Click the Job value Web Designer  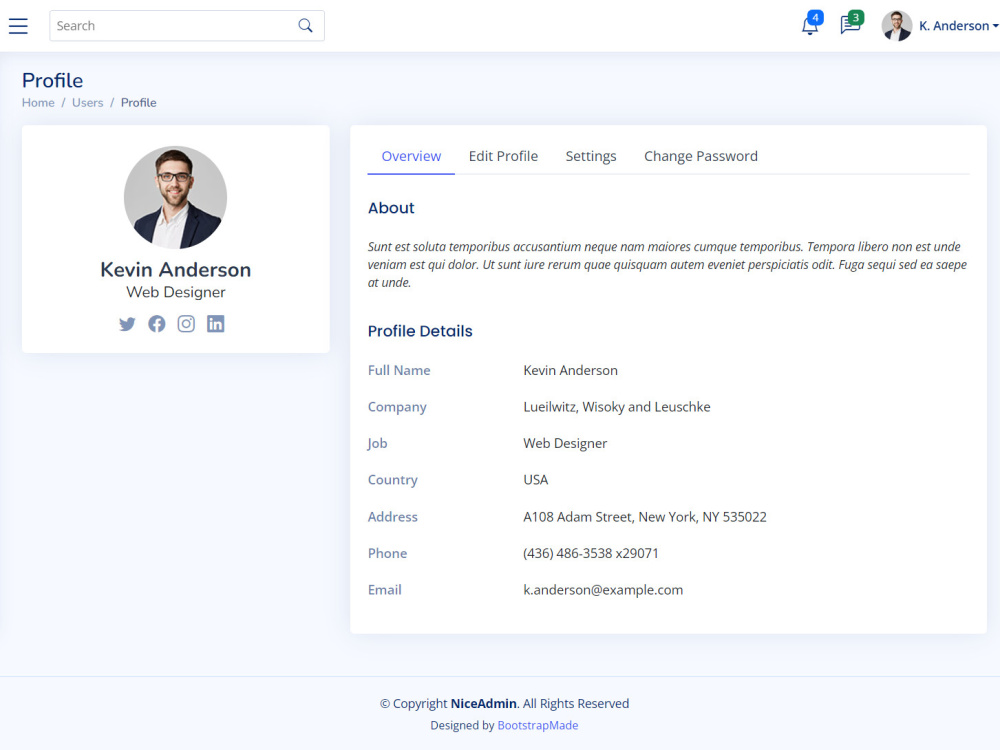coord(565,443)
